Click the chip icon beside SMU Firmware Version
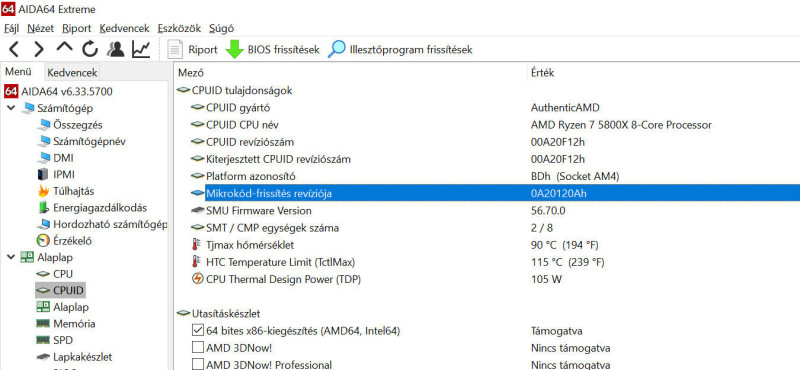This screenshot has width=800, height=370. 197,210
